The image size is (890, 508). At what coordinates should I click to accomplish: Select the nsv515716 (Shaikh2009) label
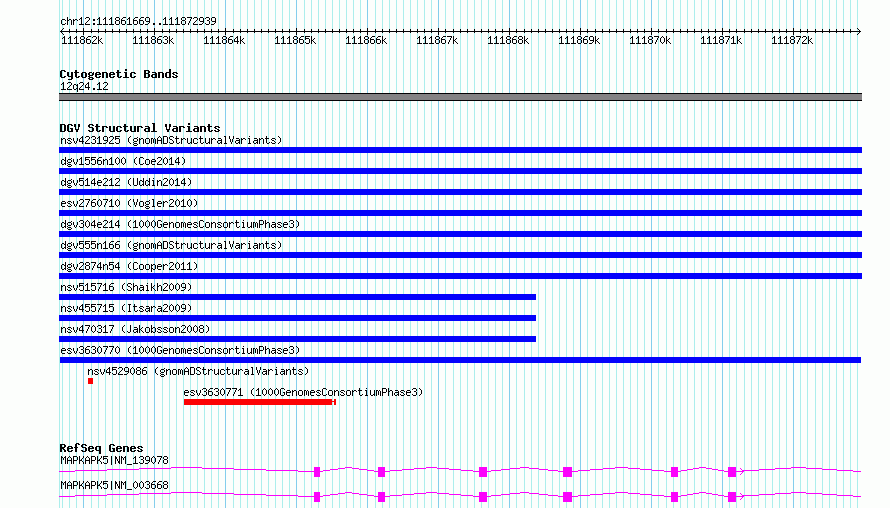pos(126,287)
